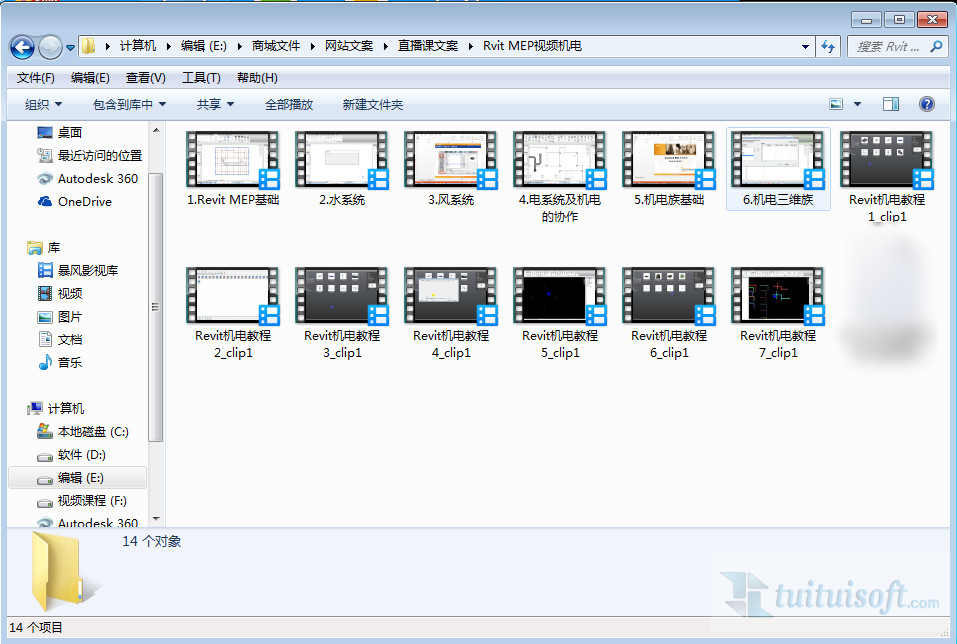Viewport: 957px width, 644px height.
Task: Open the 编辑(E) menu
Action: [x=90, y=78]
